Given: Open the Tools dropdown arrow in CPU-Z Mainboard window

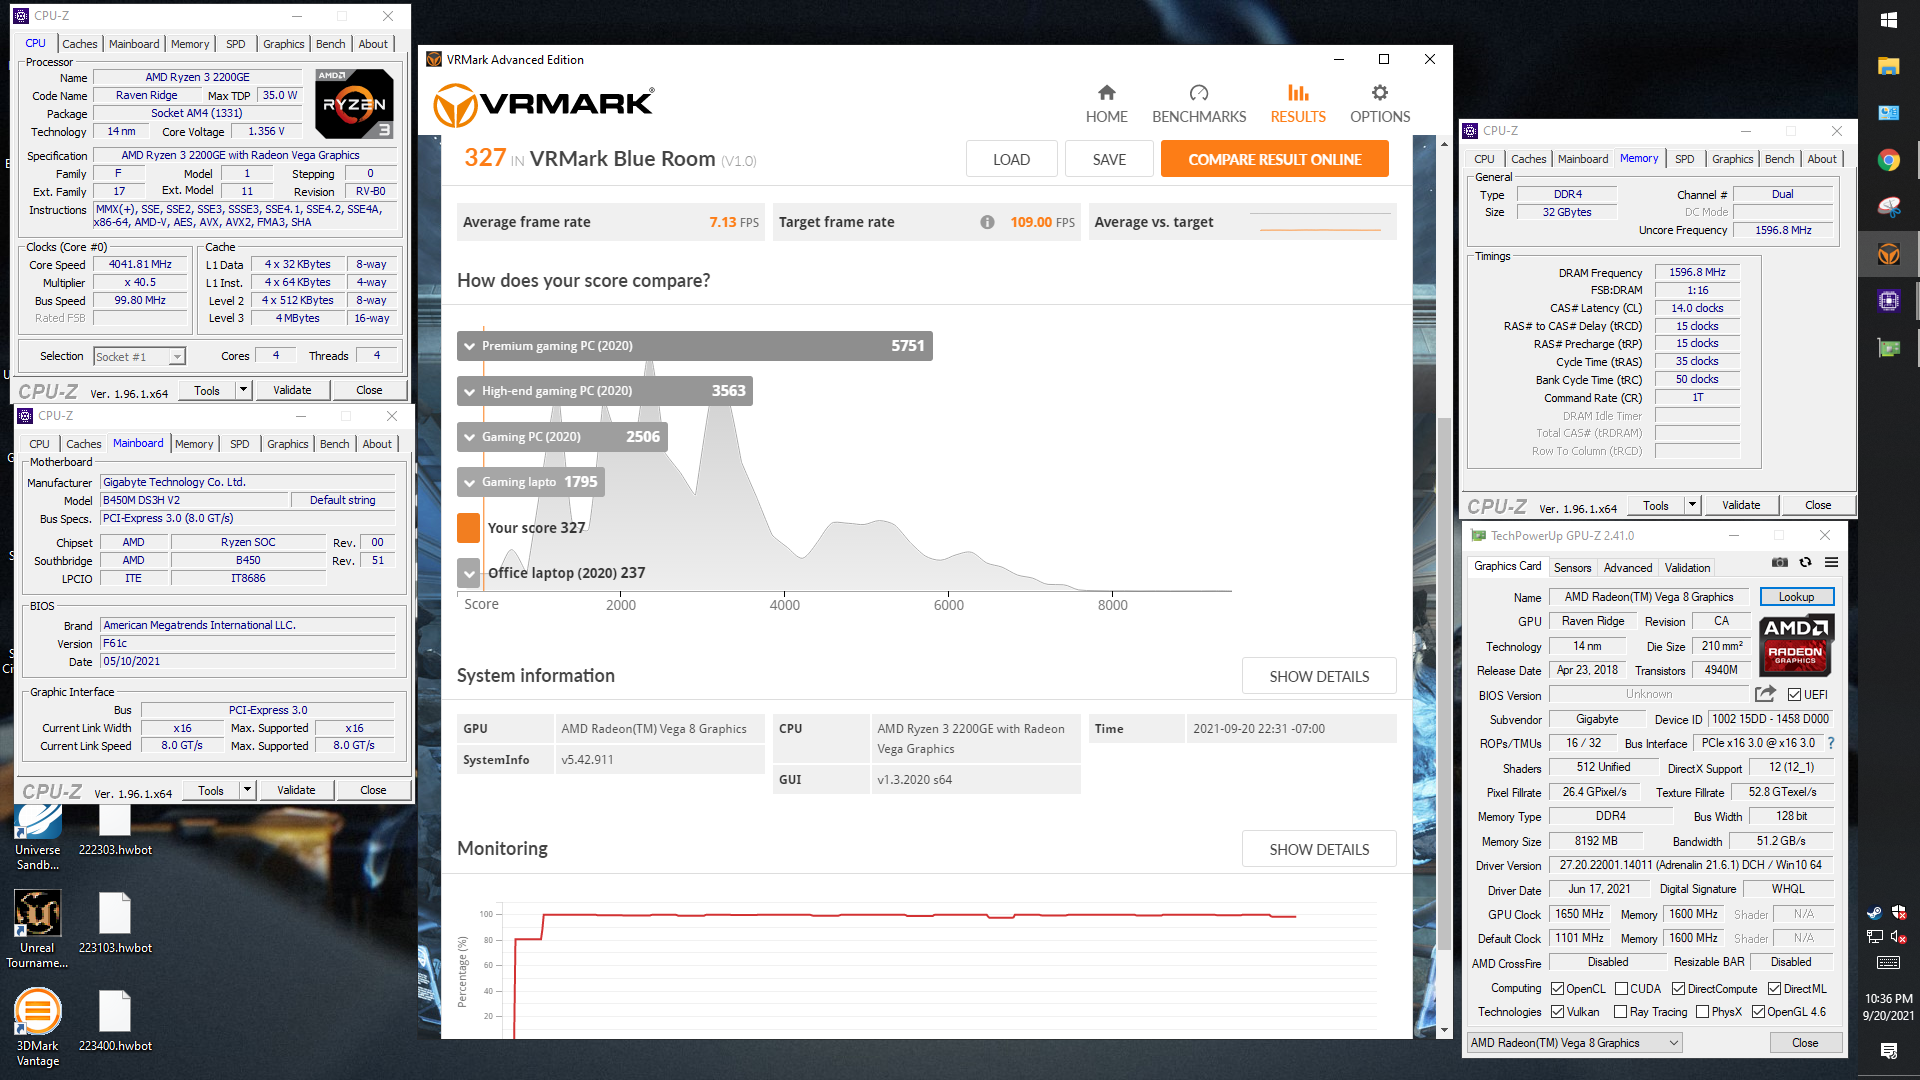Looking at the screenshot, I should (247, 790).
